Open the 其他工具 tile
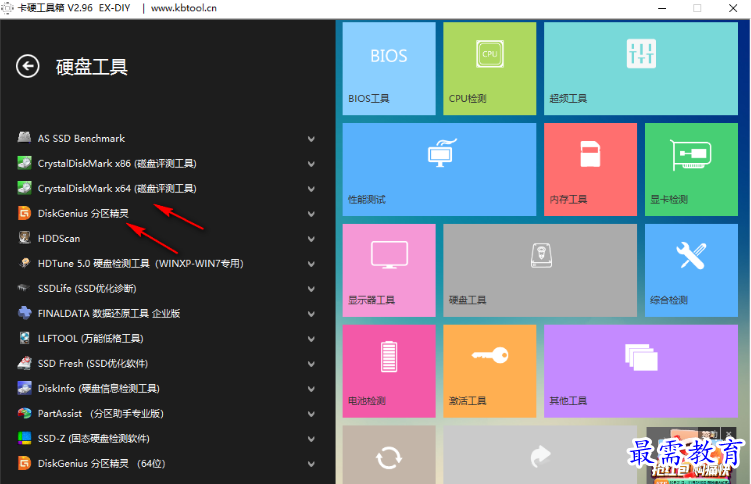 pyautogui.click(x=641, y=371)
